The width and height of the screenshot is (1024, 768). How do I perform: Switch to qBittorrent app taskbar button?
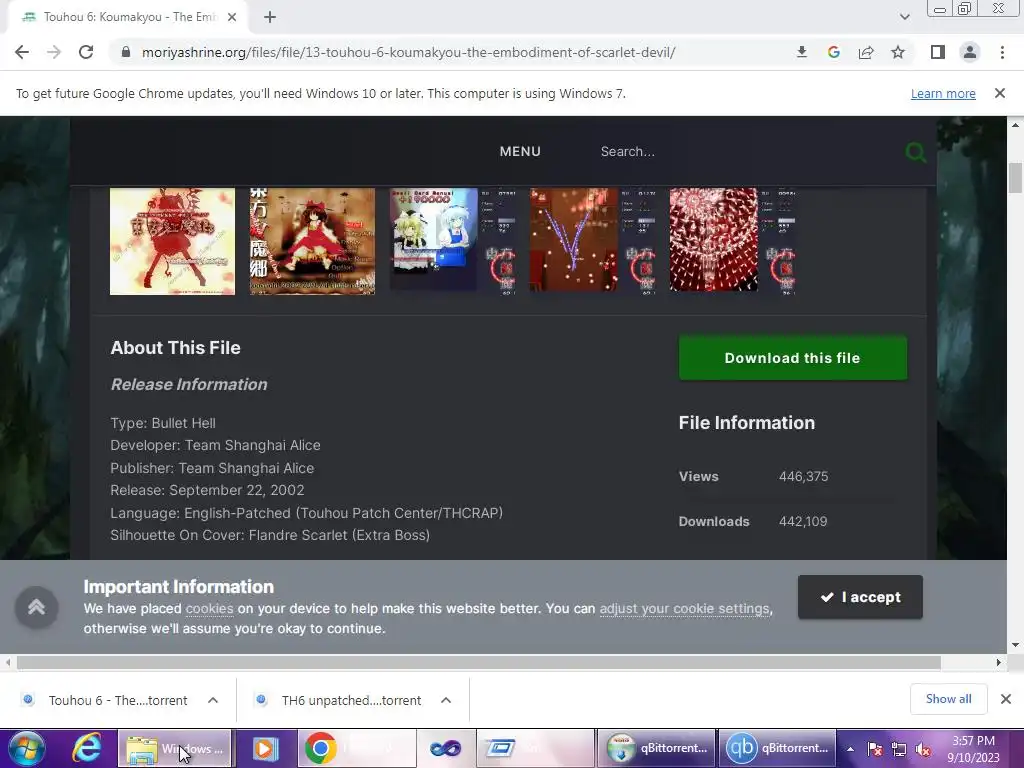click(777, 748)
